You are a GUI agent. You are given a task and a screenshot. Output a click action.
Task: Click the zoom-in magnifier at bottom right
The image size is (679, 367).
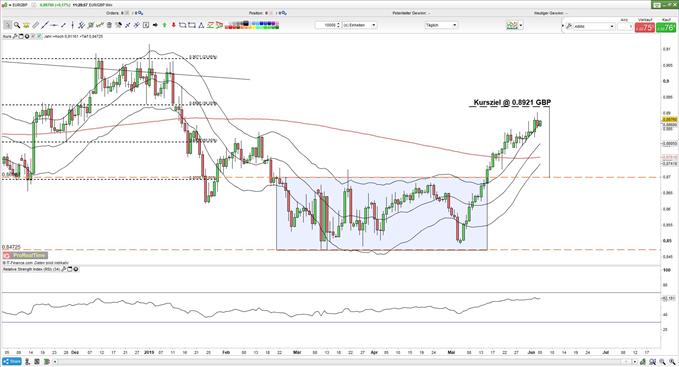pos(672,361)
